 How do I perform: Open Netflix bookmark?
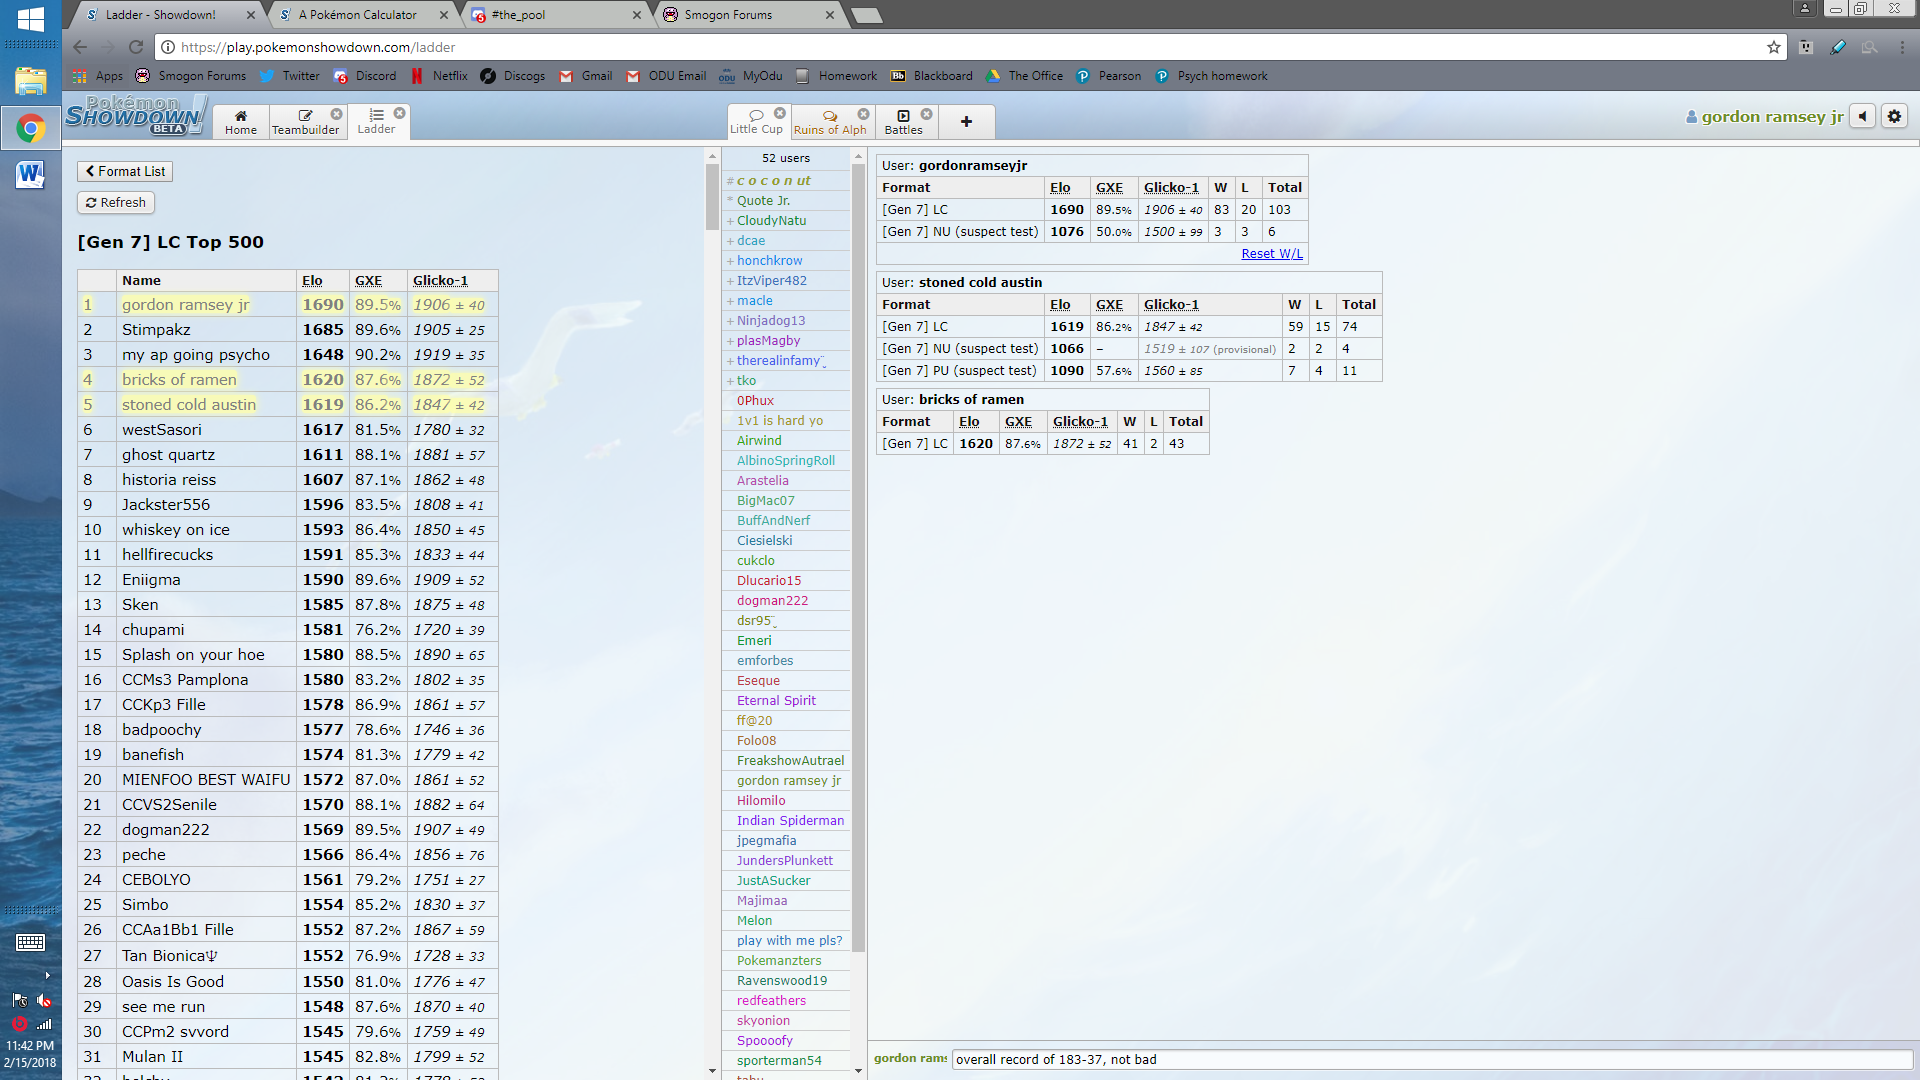point(439,76)
